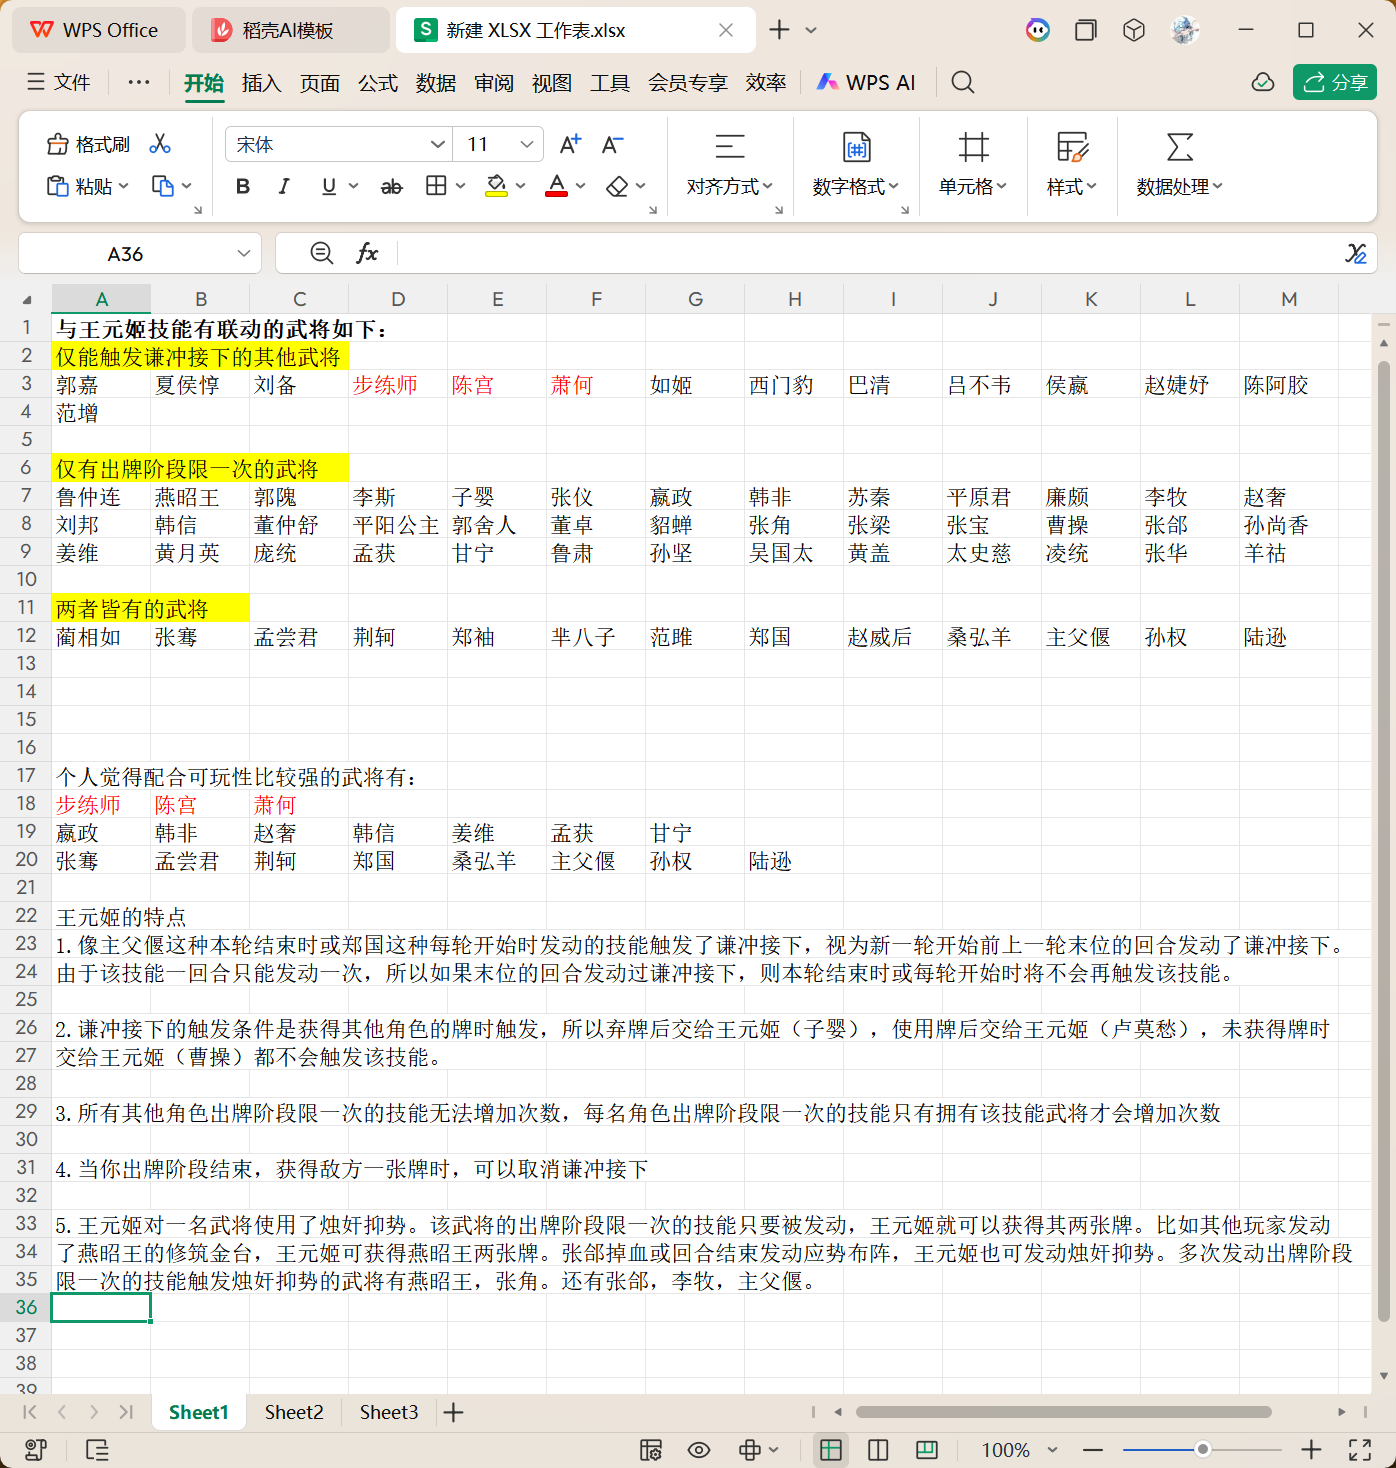The image size is (1396, 1468).
Task: Switch to Sheet2 tab
Action: pos(294,1412)
